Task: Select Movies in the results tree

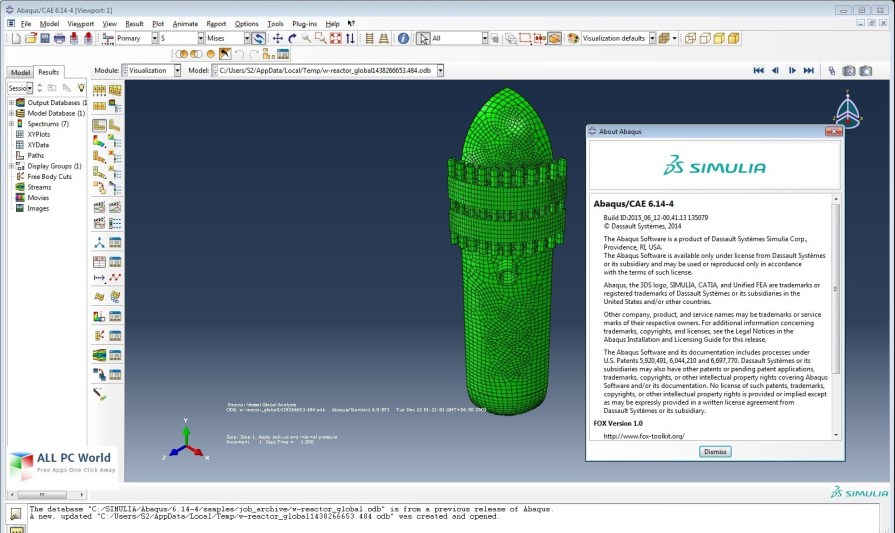Action: tap(38, 198)
